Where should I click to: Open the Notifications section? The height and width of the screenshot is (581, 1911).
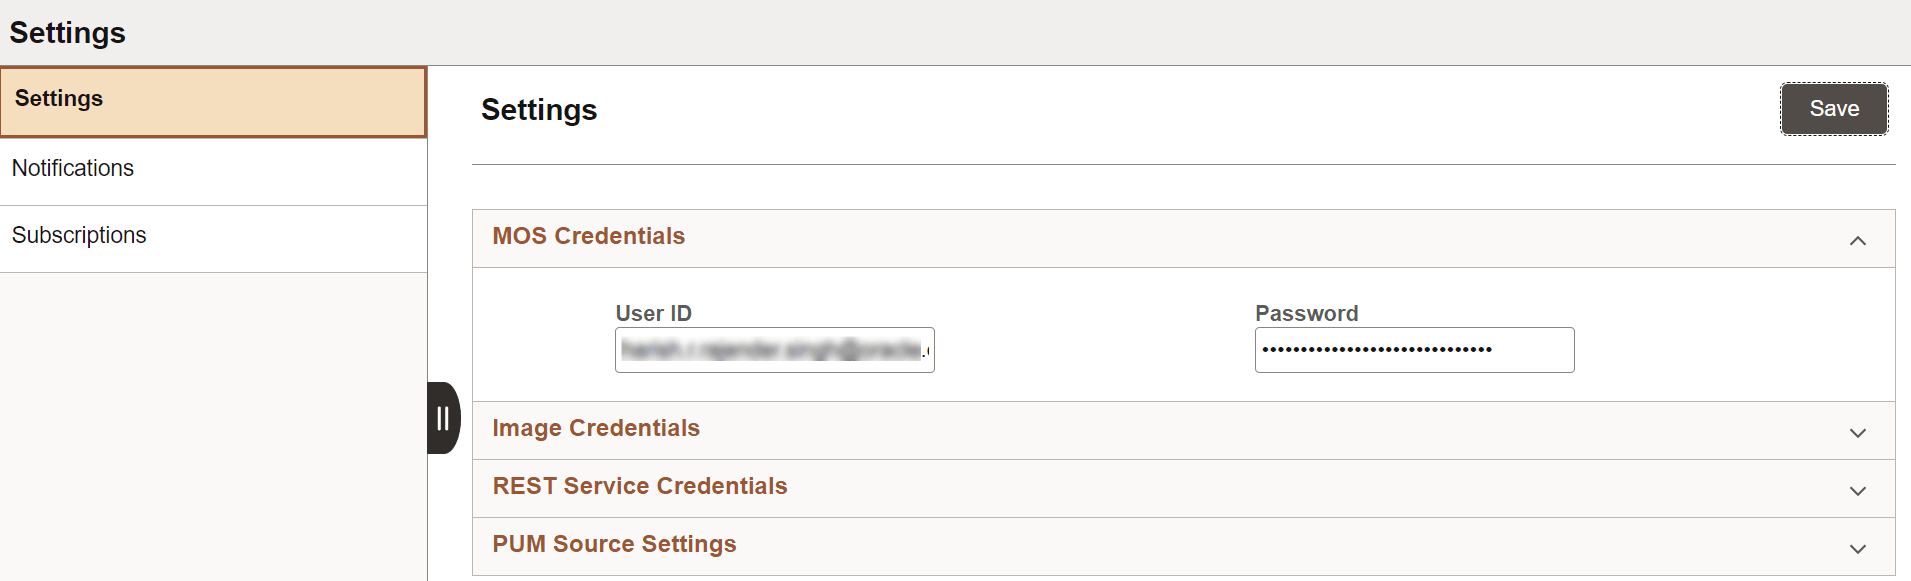(73, 167)
